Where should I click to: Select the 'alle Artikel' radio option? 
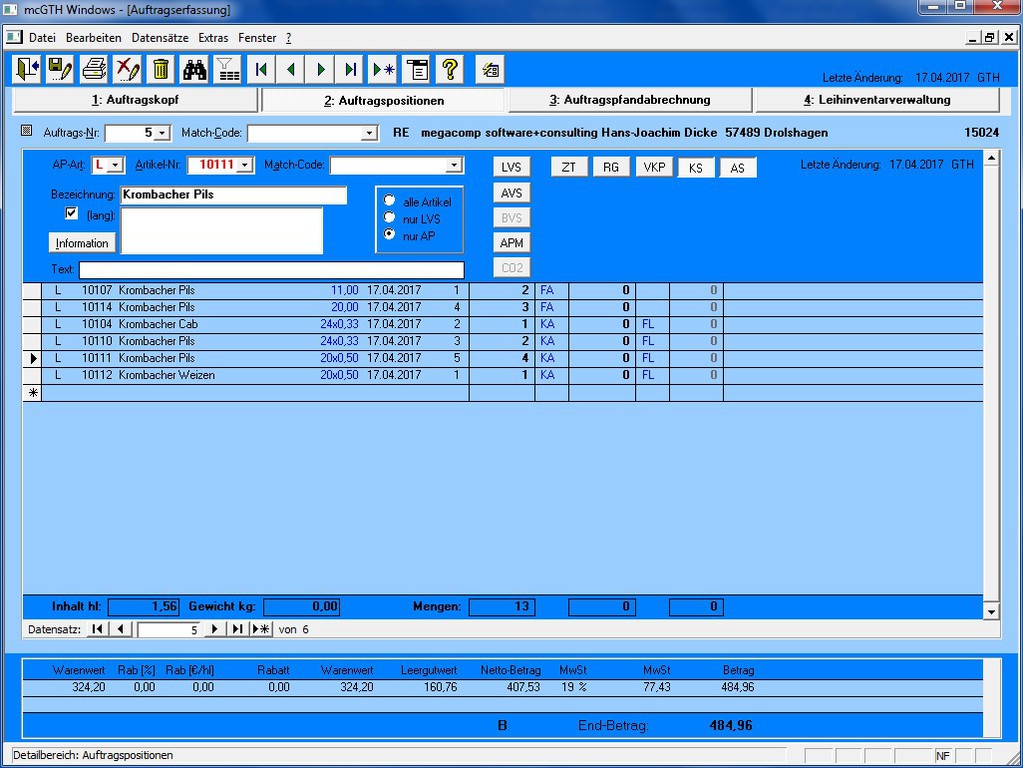point(390,201)
